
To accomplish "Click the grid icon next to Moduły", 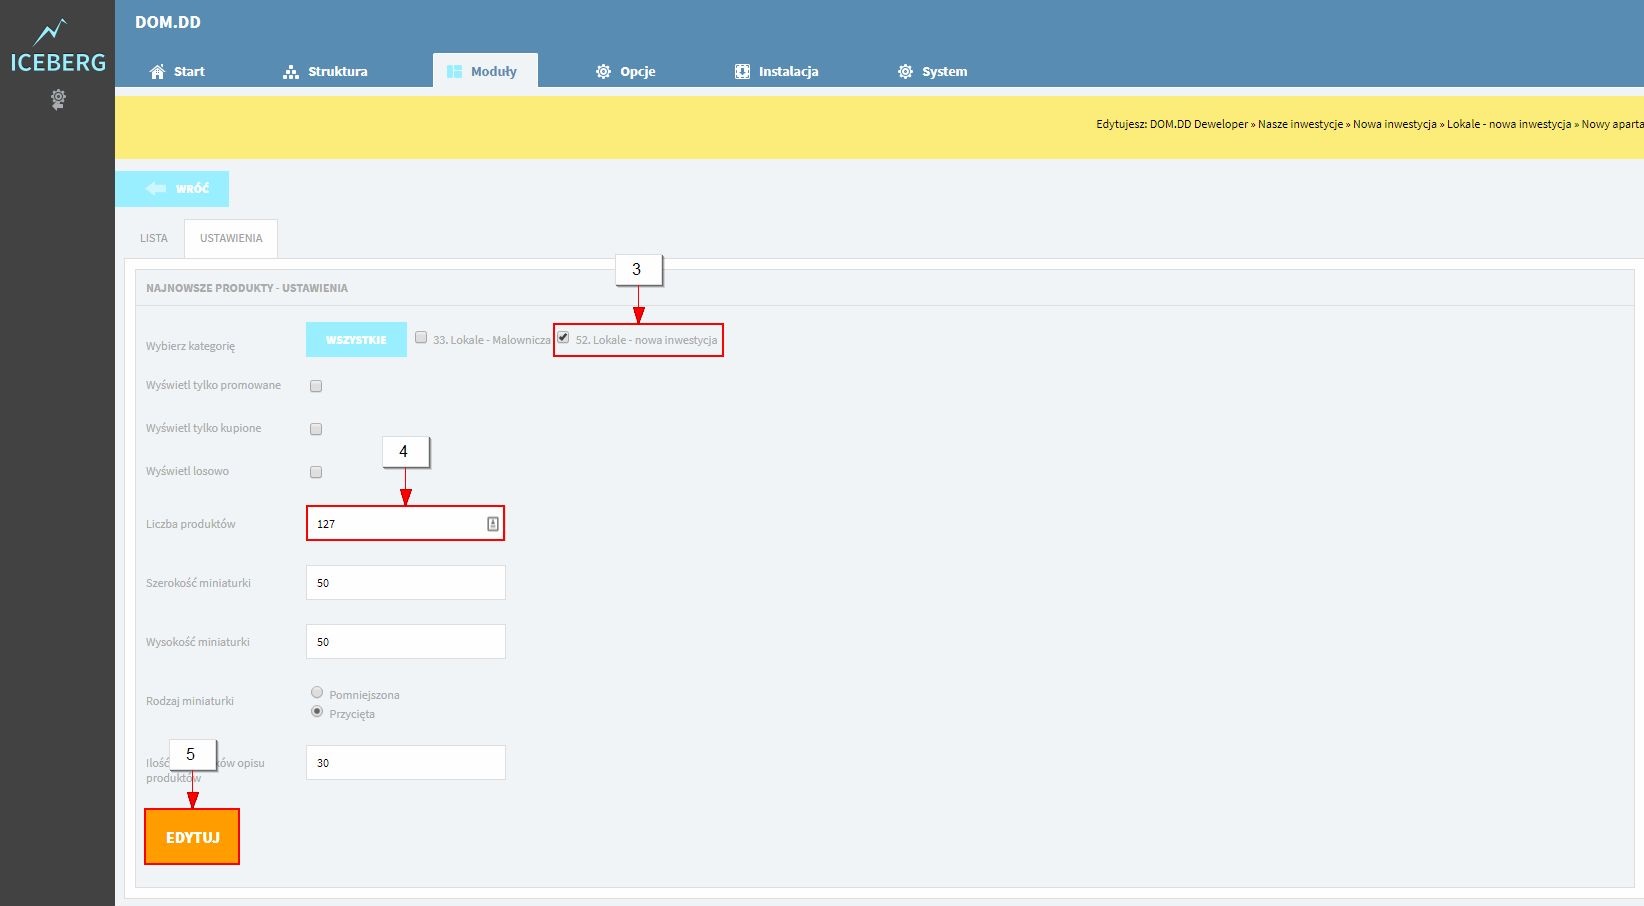I will (454, 71).
